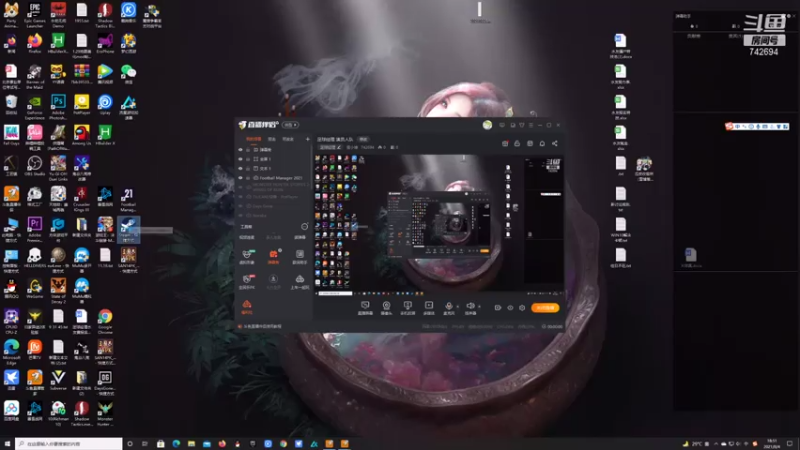Open microphone options arrow
Image resolution: width=800 pixels, height=450 pixels.
[456, 306]
